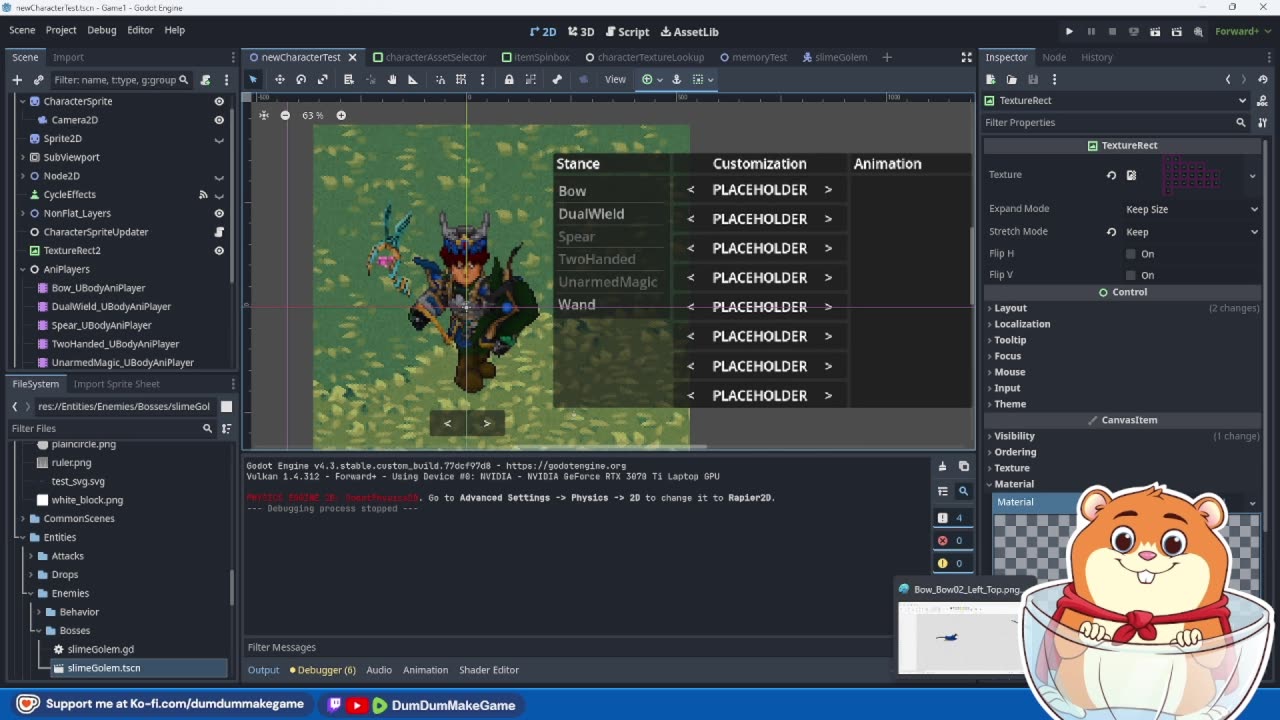This screenshot has height=720, width=1280.
Task: Toggle error messages filter in Output
Action: pyautogui.click(x=951, y=541)
